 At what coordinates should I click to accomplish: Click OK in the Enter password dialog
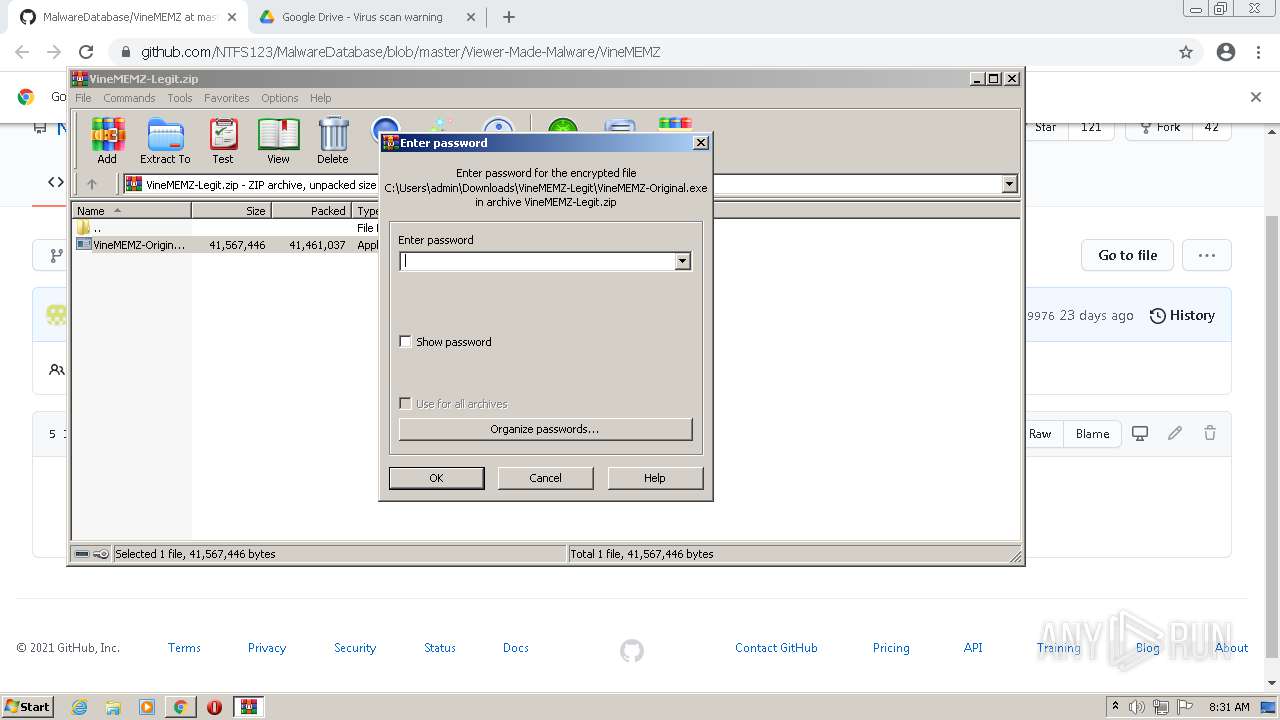[436, 478]
